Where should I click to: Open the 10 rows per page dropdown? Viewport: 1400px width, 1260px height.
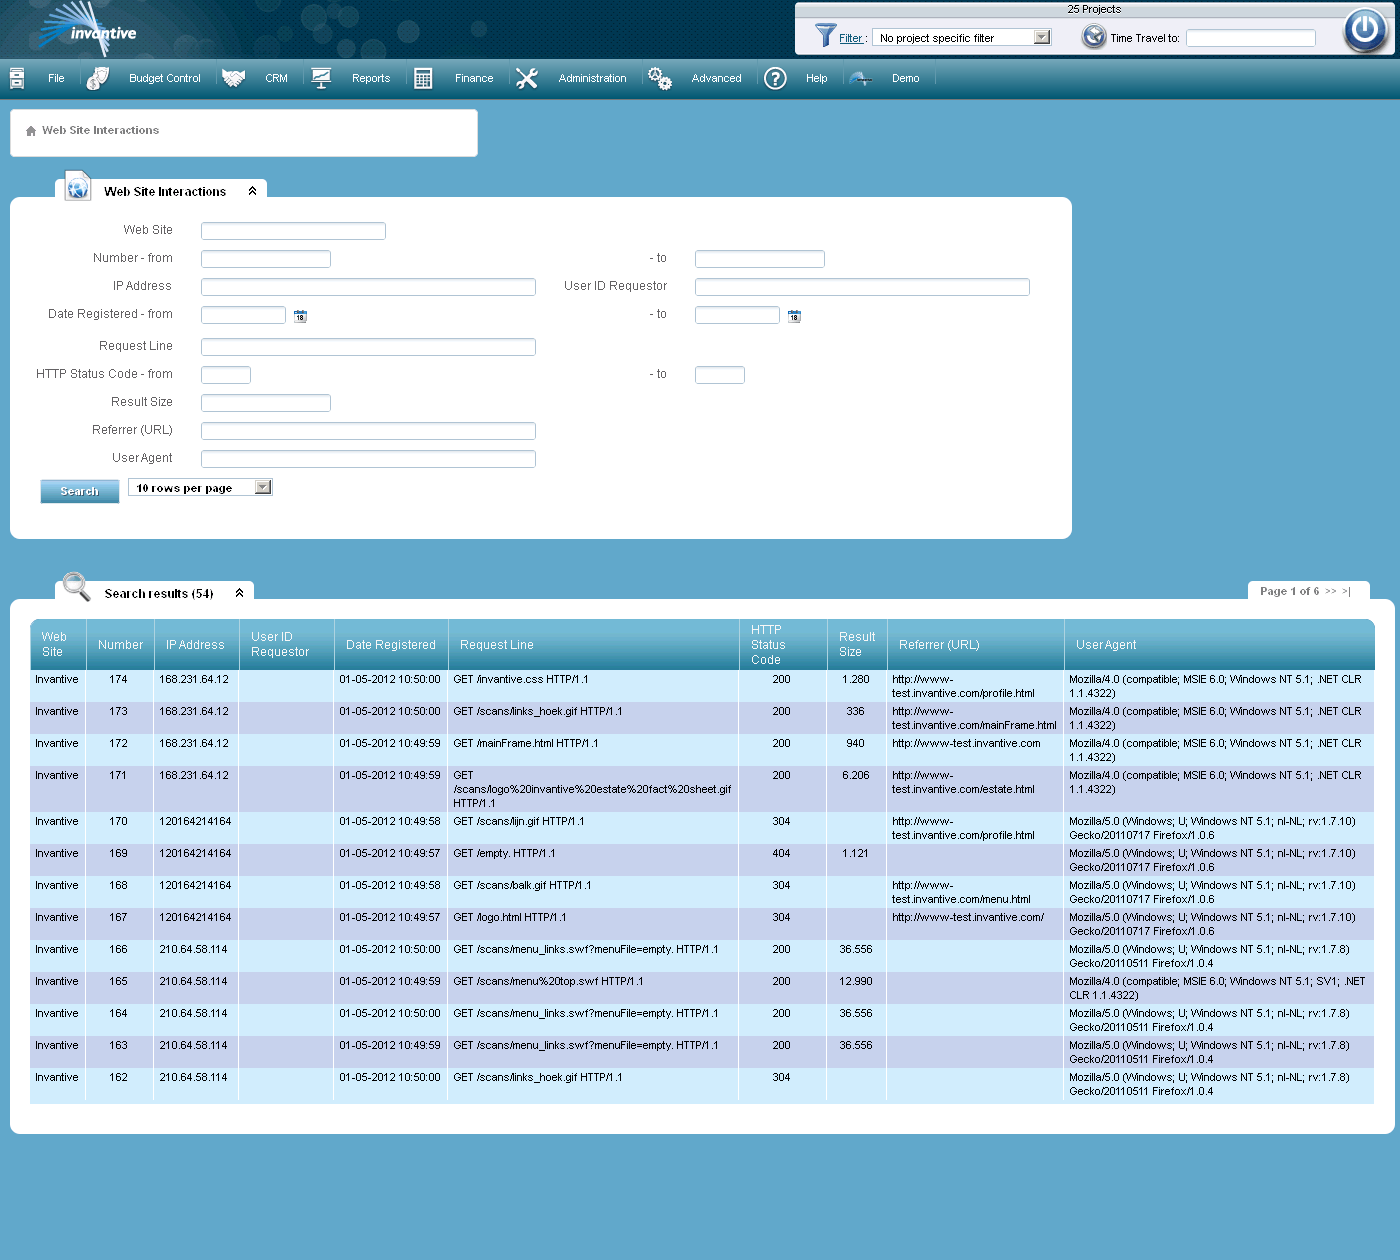pos(262,487)
